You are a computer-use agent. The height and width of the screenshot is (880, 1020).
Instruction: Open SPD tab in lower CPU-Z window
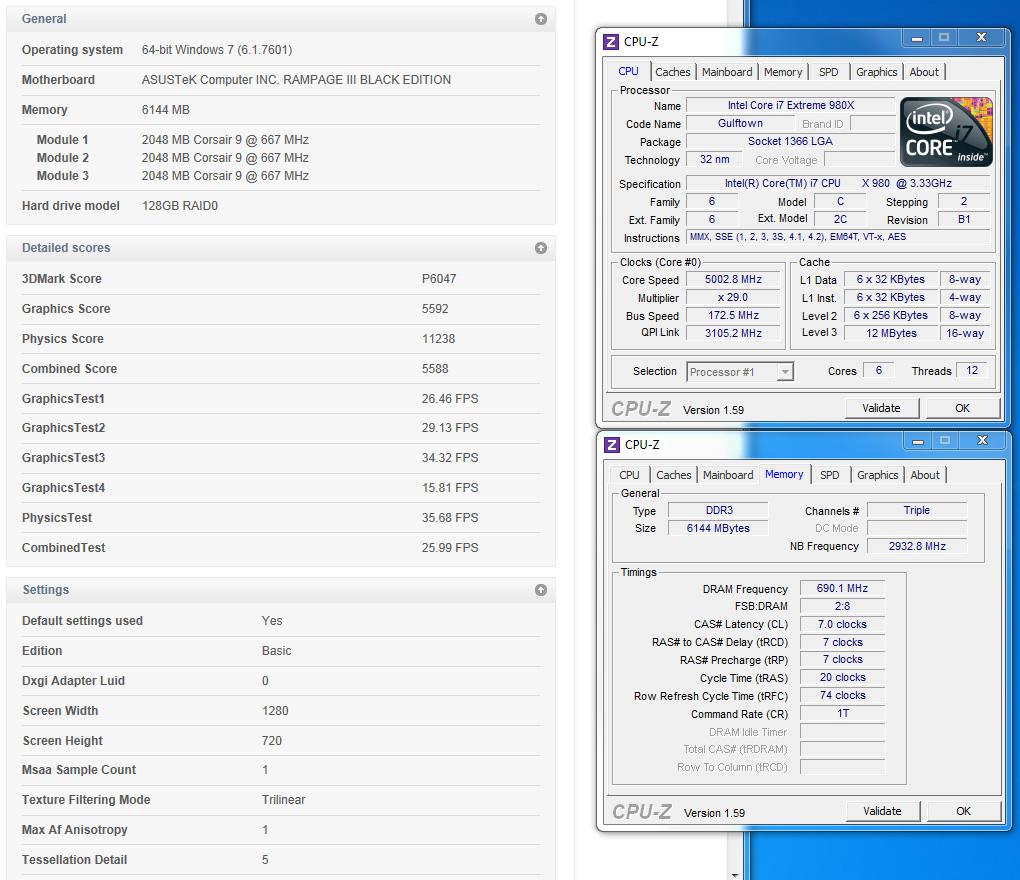click(829, 475)
